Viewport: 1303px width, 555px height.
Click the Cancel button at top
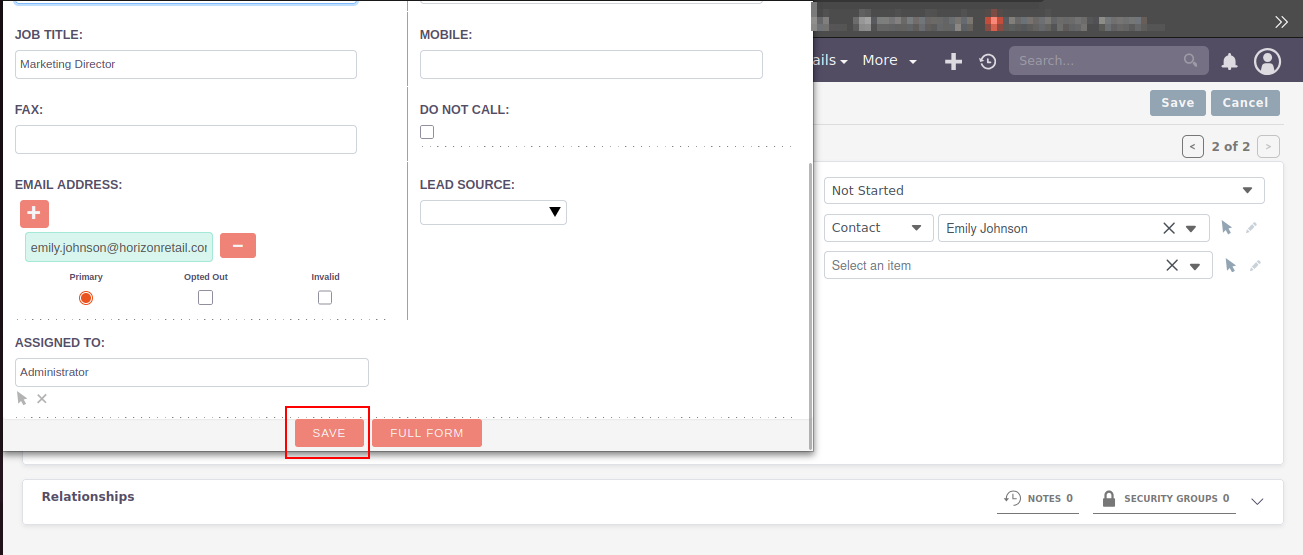1245,102
